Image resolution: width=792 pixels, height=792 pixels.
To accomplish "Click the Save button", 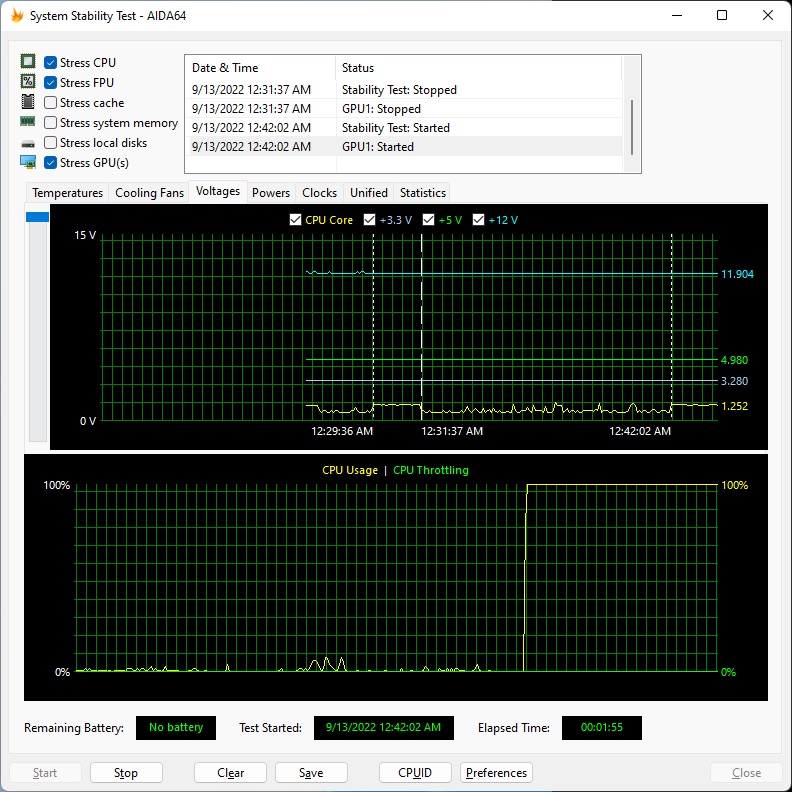I will [311, 773].
